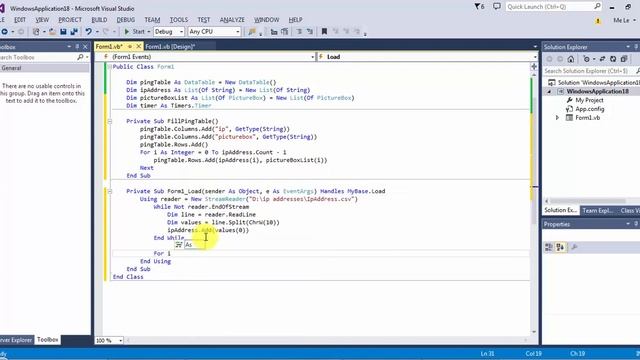
Task: Open the HELP menu
Action: 296,20
